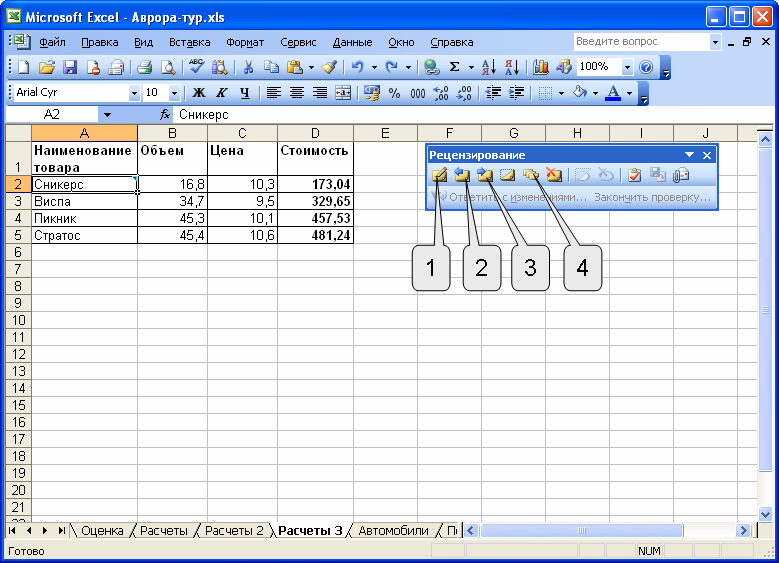The height and width of the screenshot is (563, 779).
Task: Open the Arial Cyr font name dropdown
Action: [134, 93]
